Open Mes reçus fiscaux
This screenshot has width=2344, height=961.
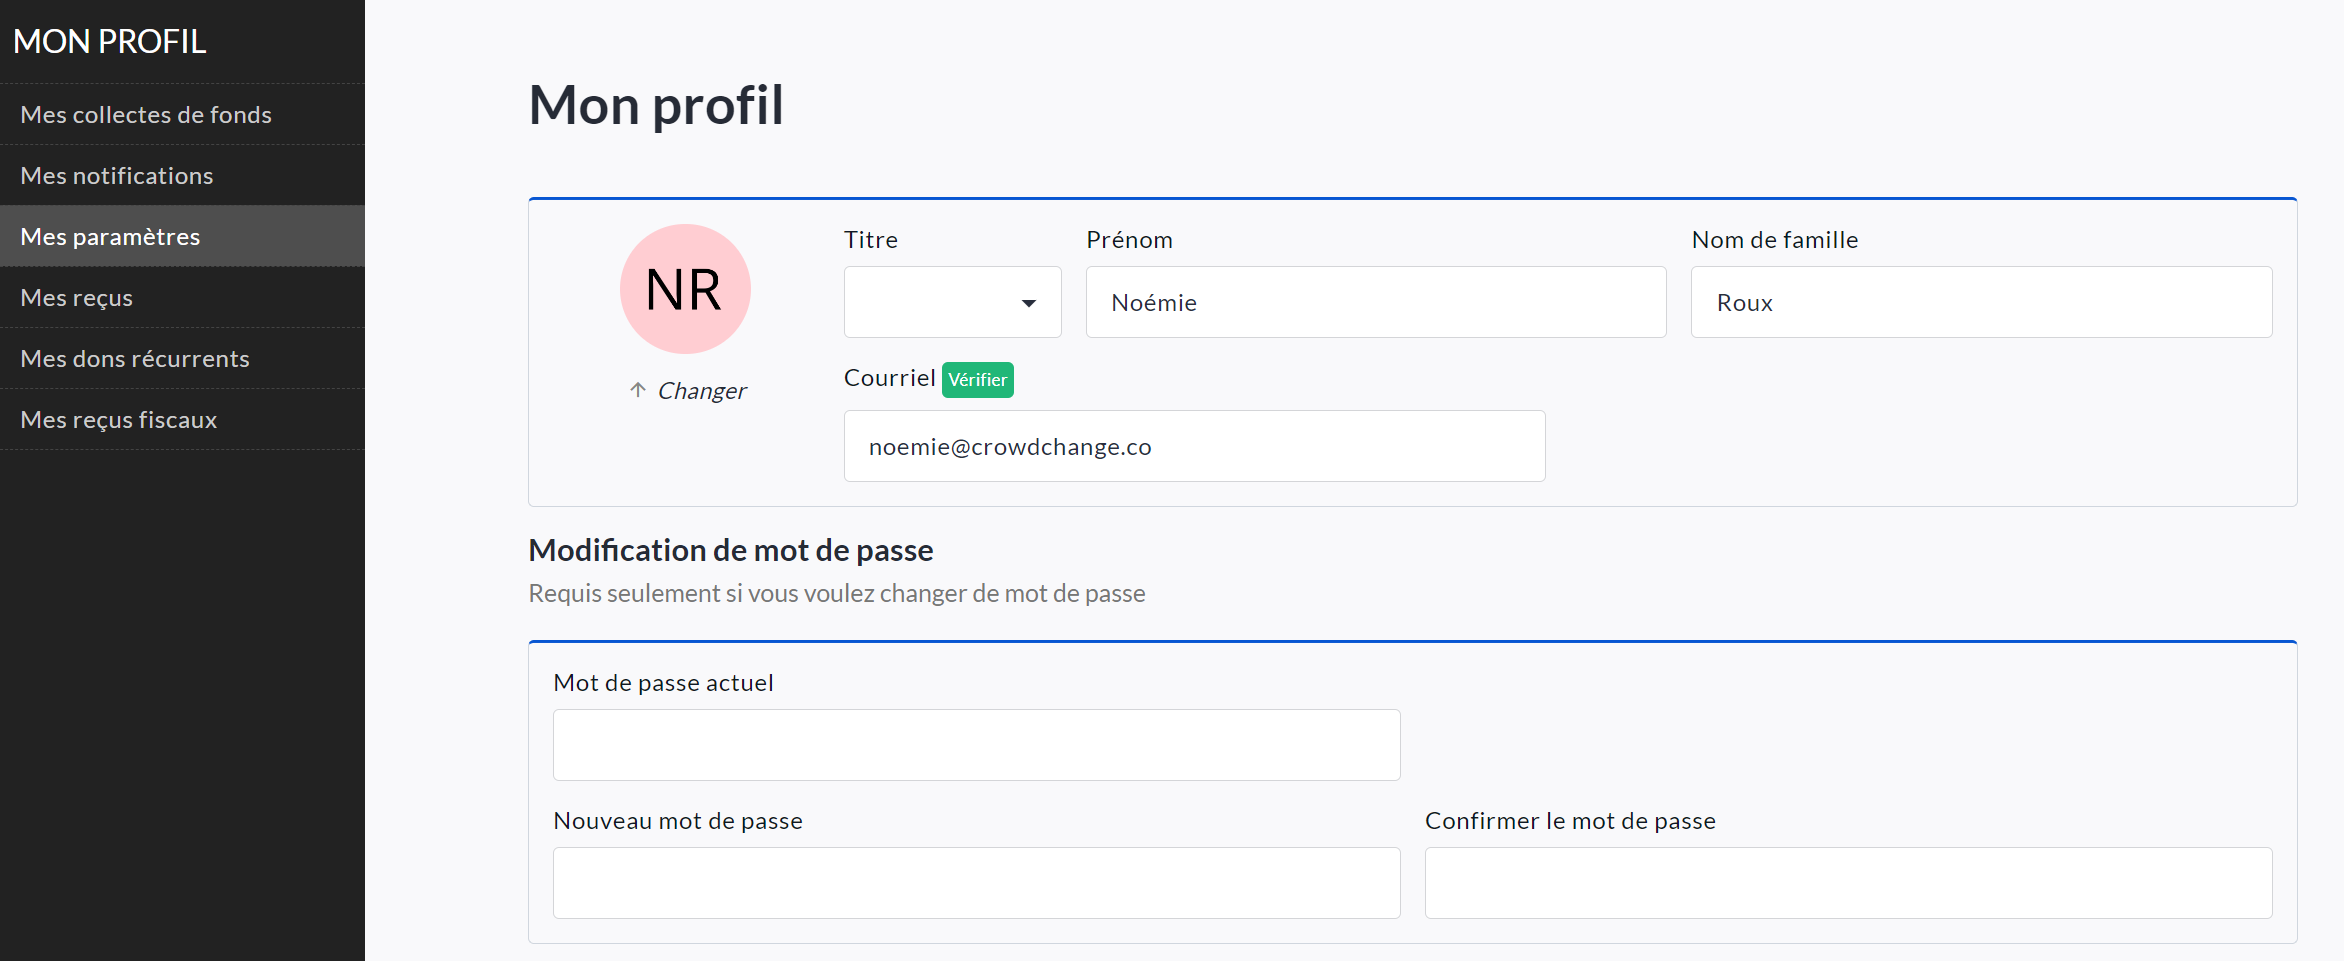click(119, 420)
